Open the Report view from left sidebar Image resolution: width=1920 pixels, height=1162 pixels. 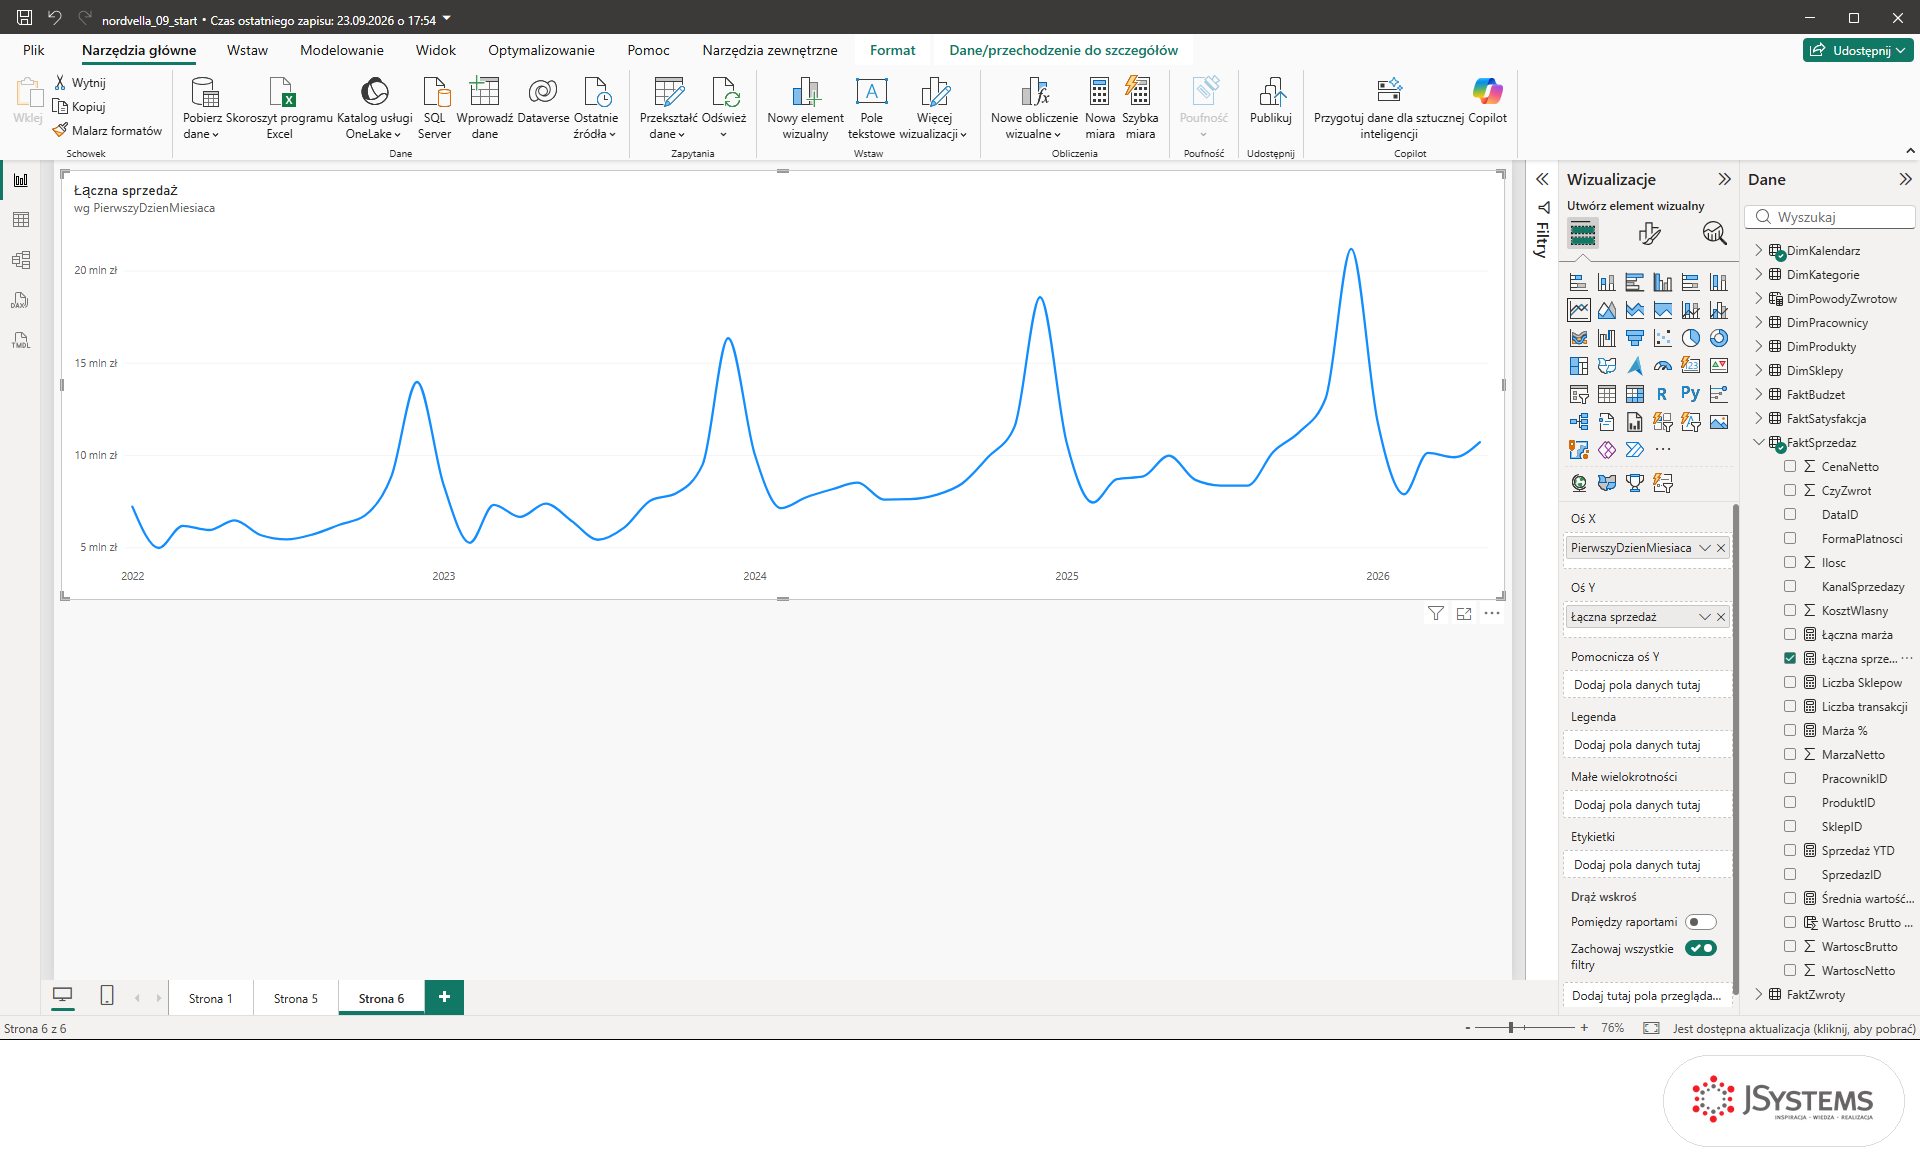(21, 180)
